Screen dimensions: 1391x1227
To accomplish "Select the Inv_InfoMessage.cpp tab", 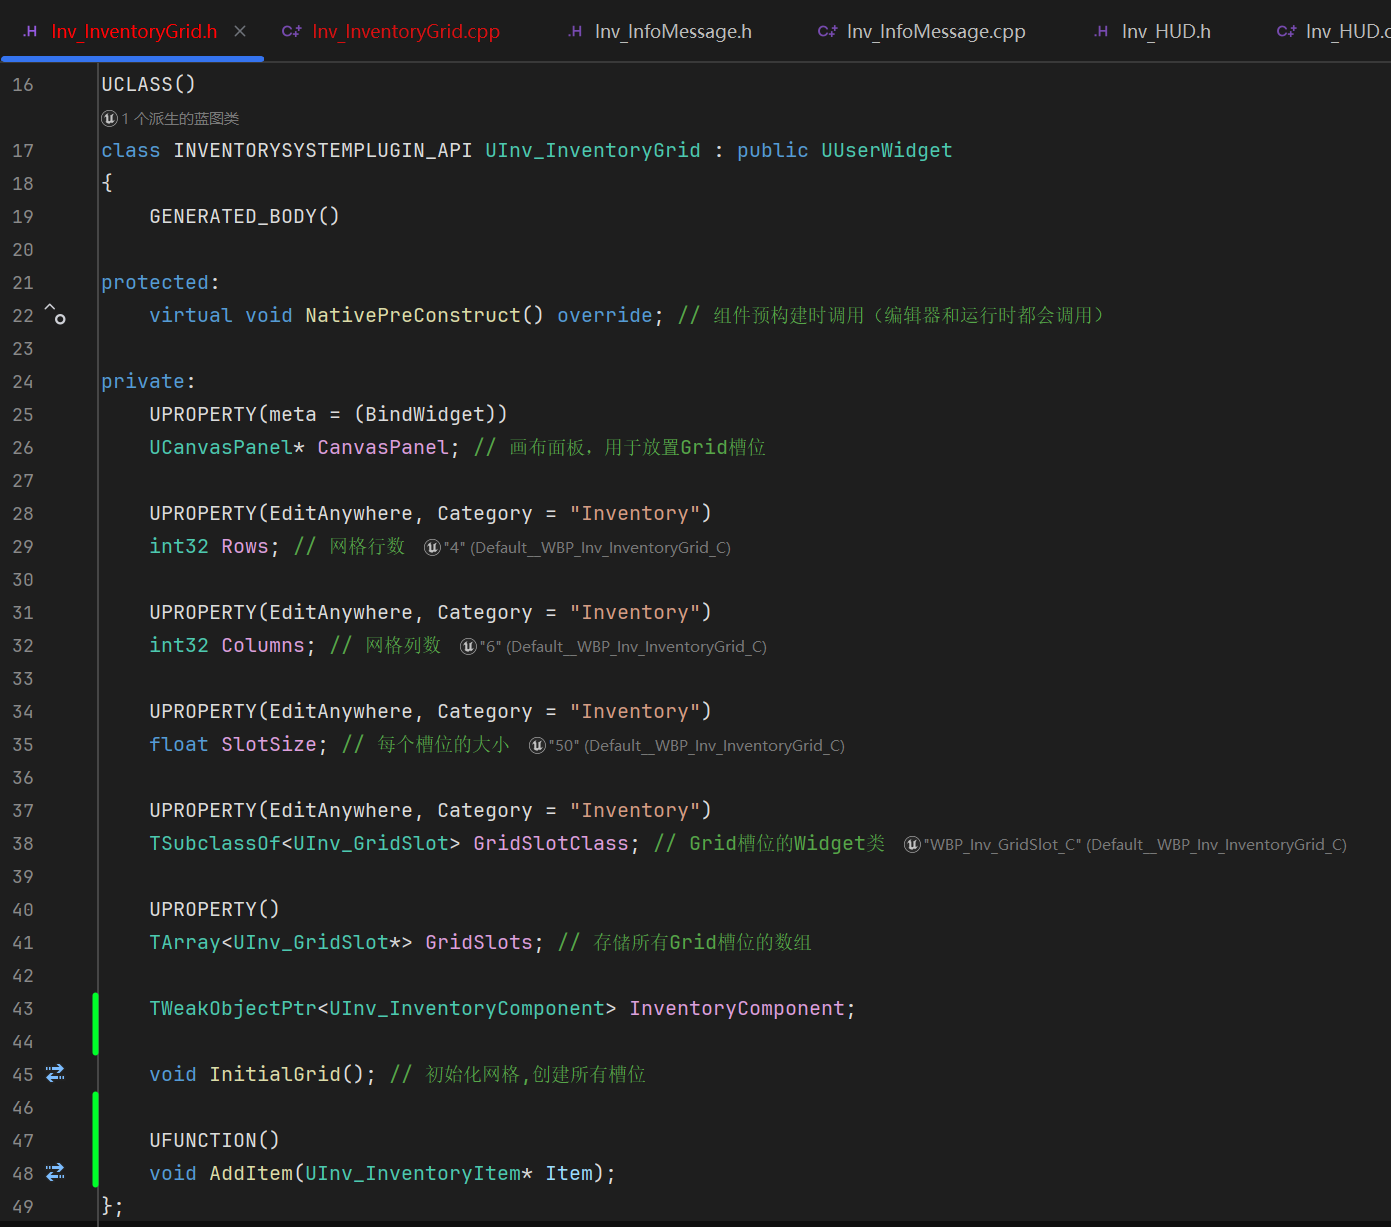I will pos(922,32).
